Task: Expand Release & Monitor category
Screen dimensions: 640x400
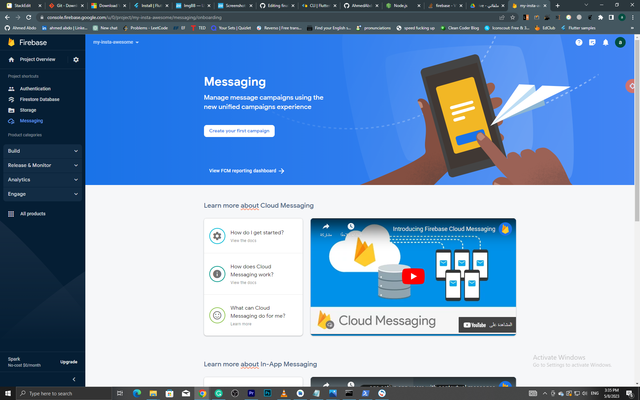Action: pyautogui.click(x=42, y=165)
